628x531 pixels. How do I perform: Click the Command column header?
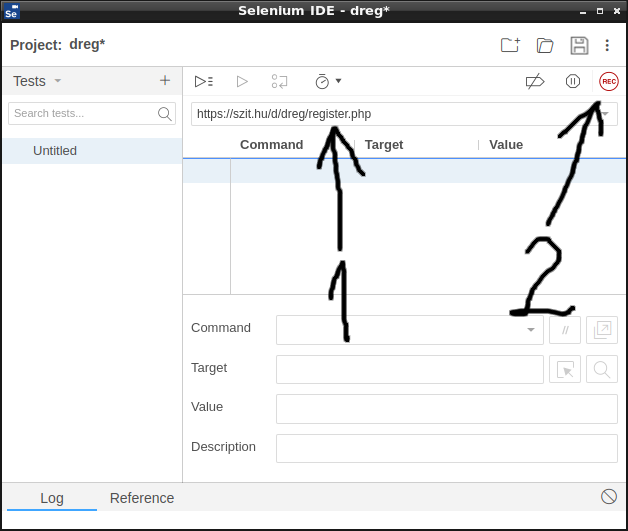click(x=272, y=145)
